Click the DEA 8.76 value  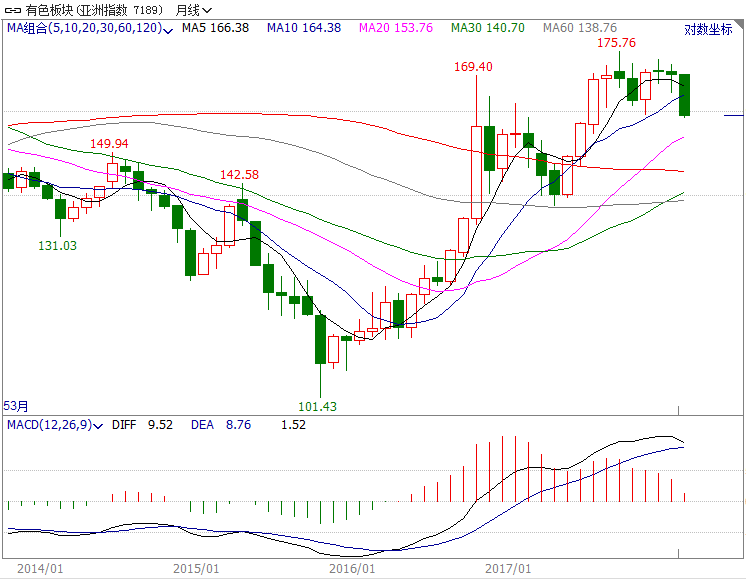tap(221, 424)
